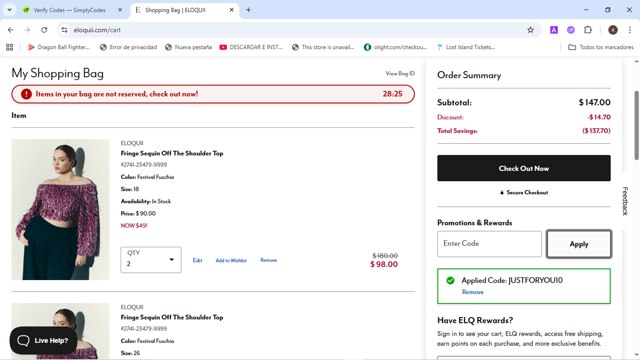Open Dragon Ball Fighter bookmark

[x=59, y=47]
